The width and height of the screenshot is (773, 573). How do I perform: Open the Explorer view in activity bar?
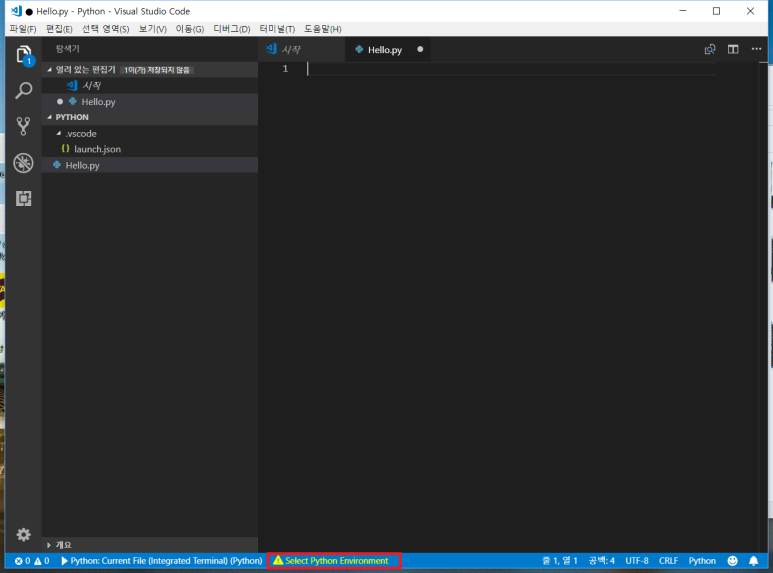click(x=24, y=54)
